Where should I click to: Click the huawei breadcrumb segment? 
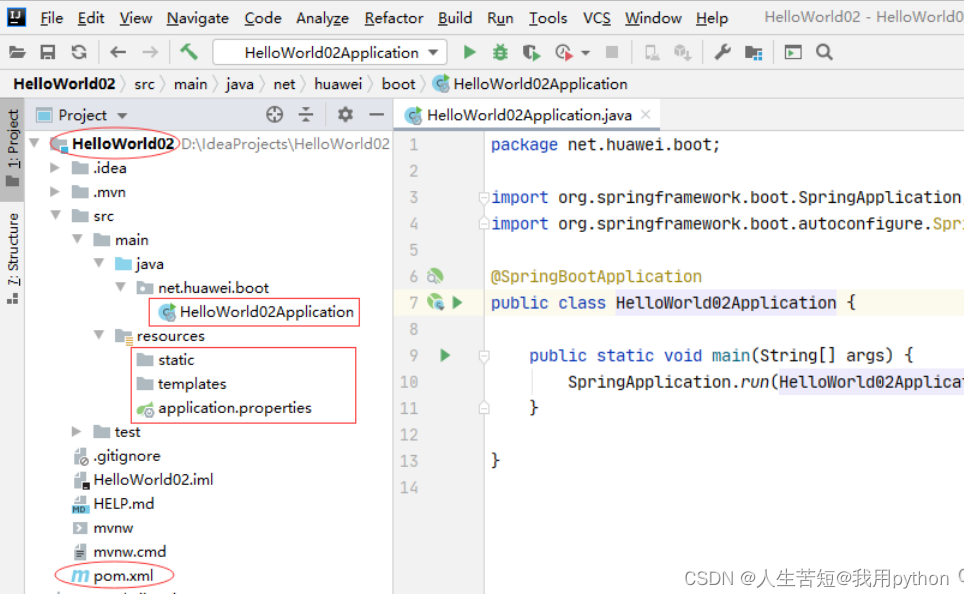point(338,84)
